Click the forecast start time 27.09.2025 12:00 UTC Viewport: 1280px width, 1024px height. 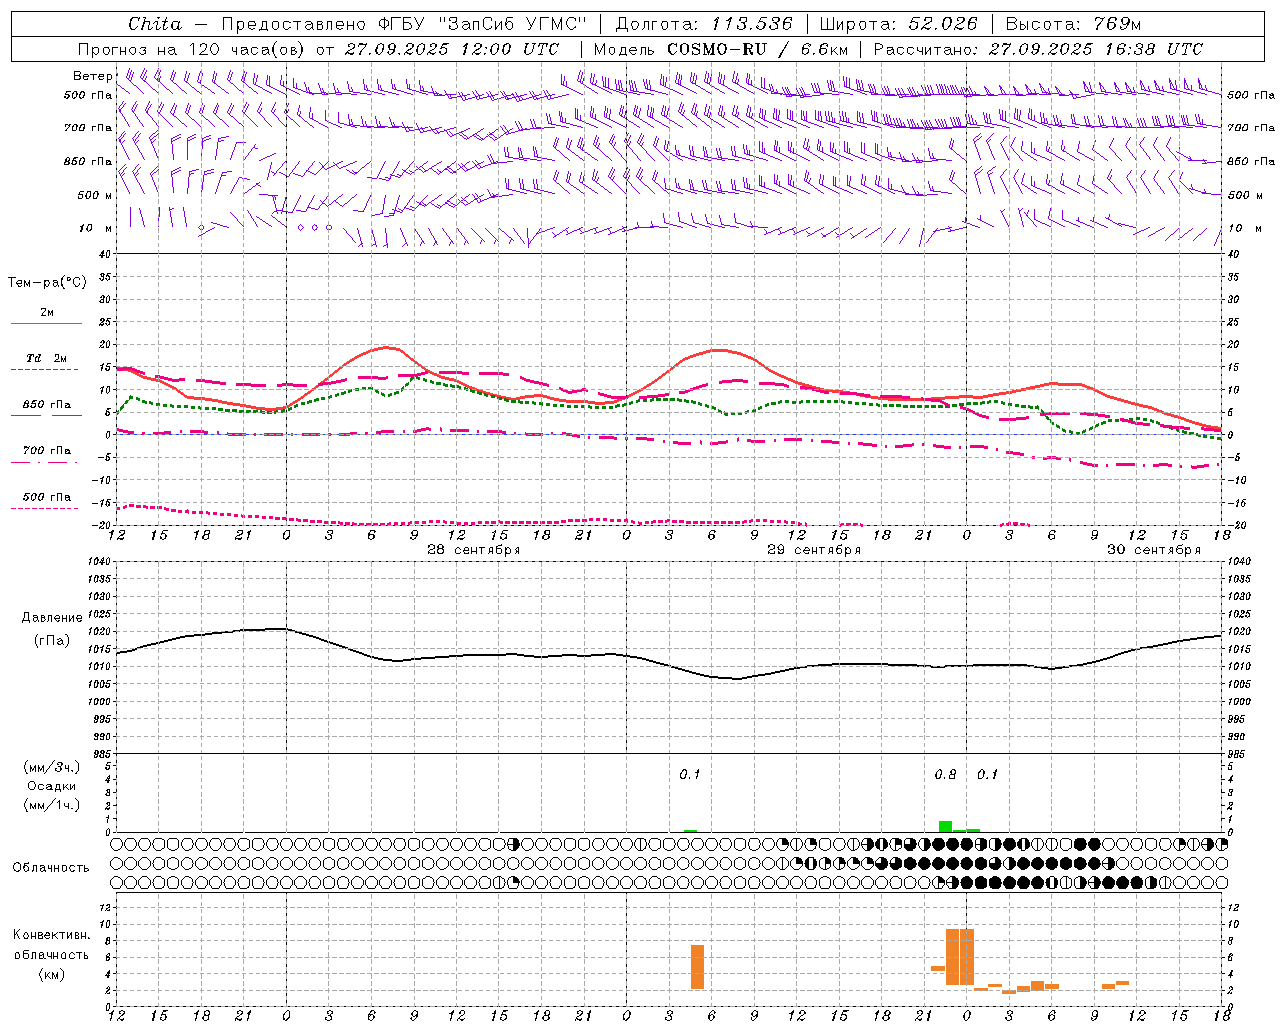pyautogui.click(x=452, y=49)
